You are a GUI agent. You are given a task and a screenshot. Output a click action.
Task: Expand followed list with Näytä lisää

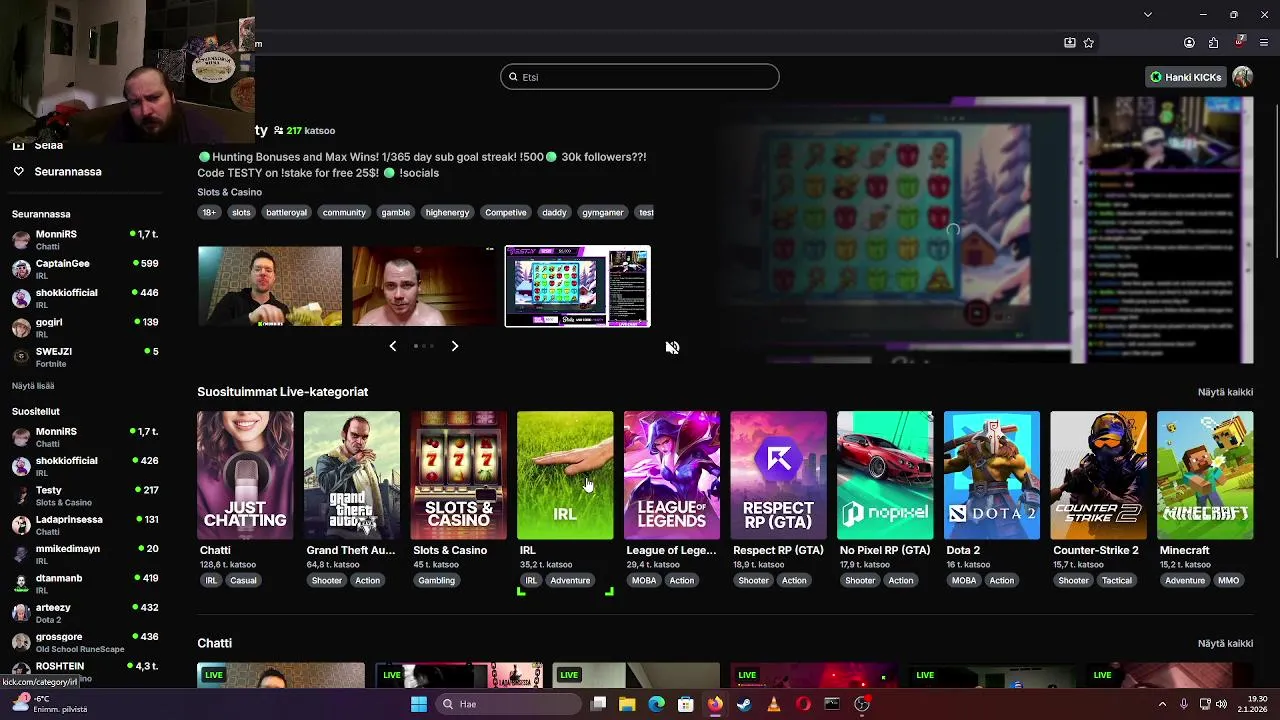(33, 386)
